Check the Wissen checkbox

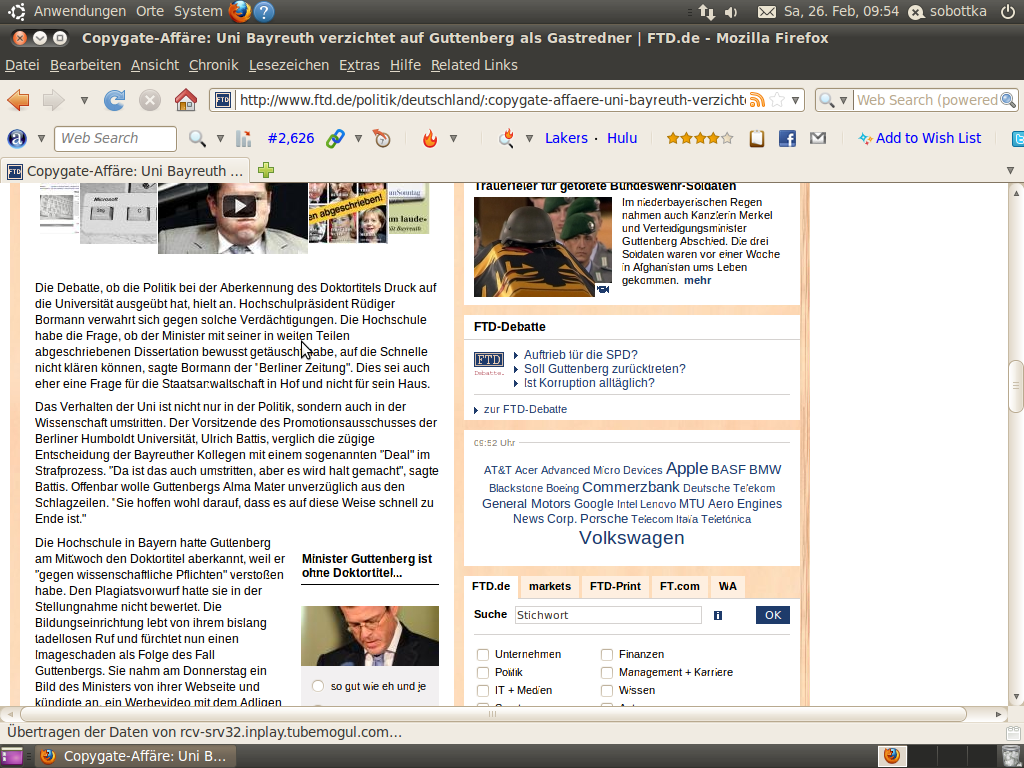click(x=607, y=691)
